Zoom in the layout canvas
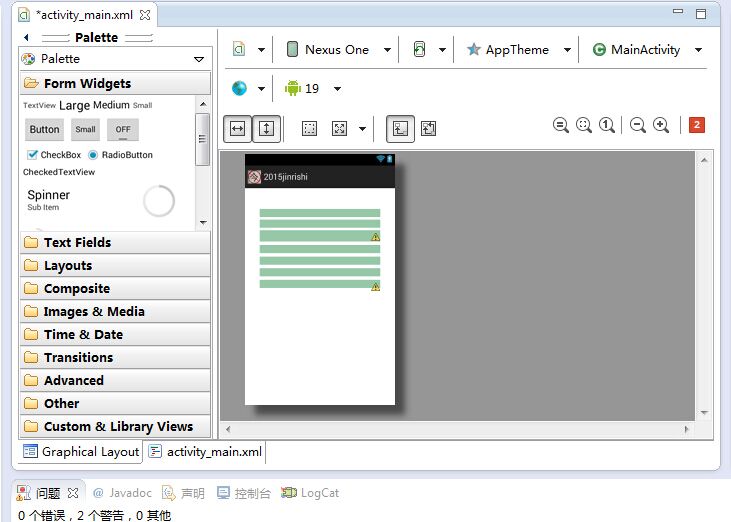Screen dimensions: 731x522 (x=661, y=125)
